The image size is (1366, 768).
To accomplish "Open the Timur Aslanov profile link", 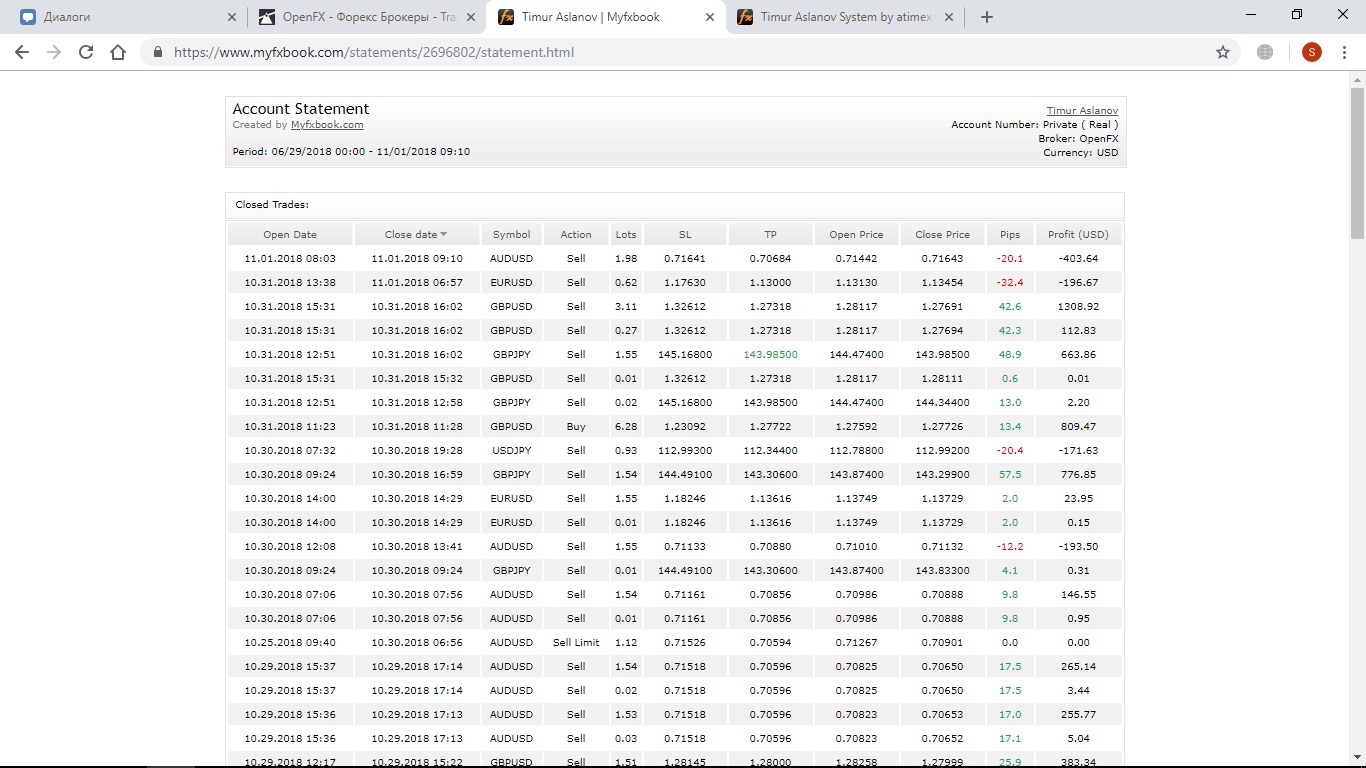I will point(1082,111).
